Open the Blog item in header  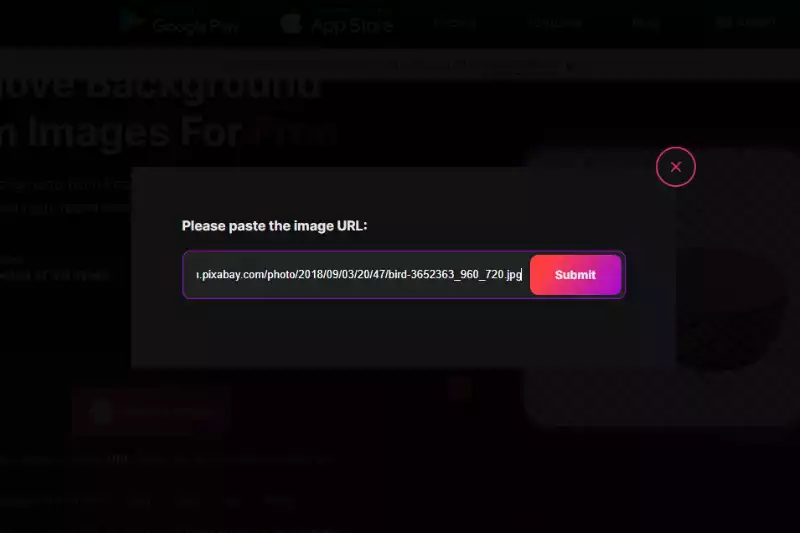point(645,23)
